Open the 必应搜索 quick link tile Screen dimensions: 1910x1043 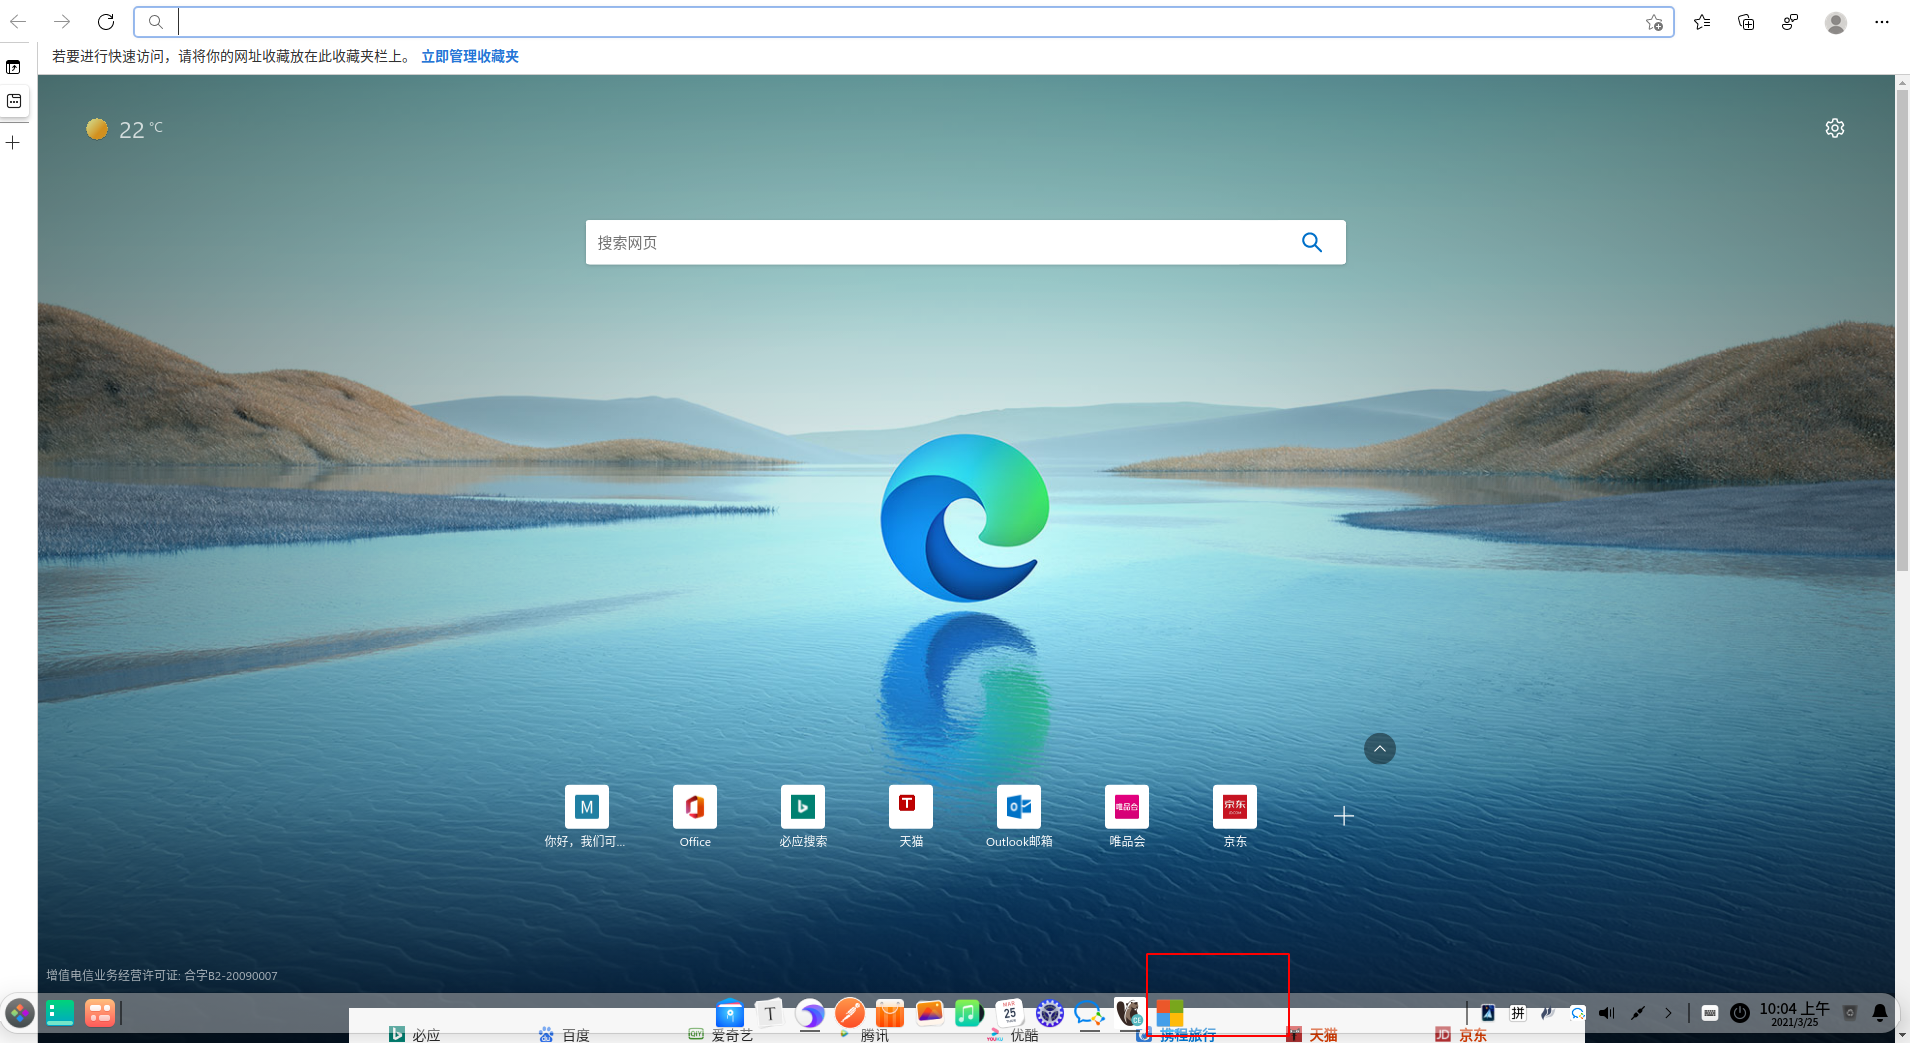(x=803, y=817)
